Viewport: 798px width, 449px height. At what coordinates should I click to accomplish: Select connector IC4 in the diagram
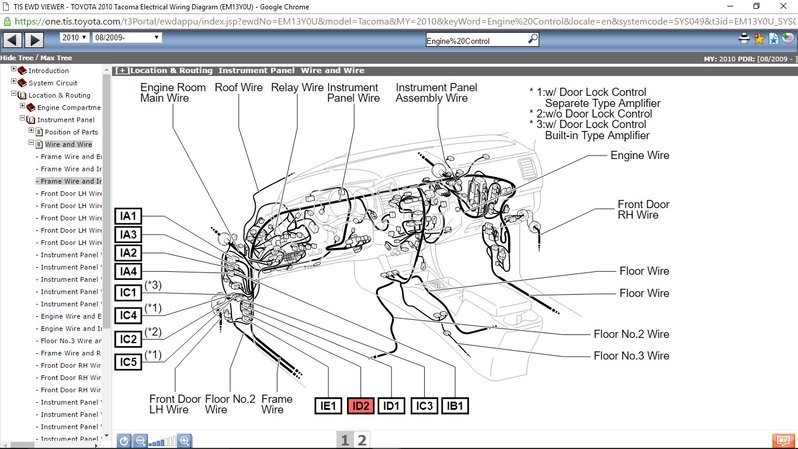(x=128, y=316)
